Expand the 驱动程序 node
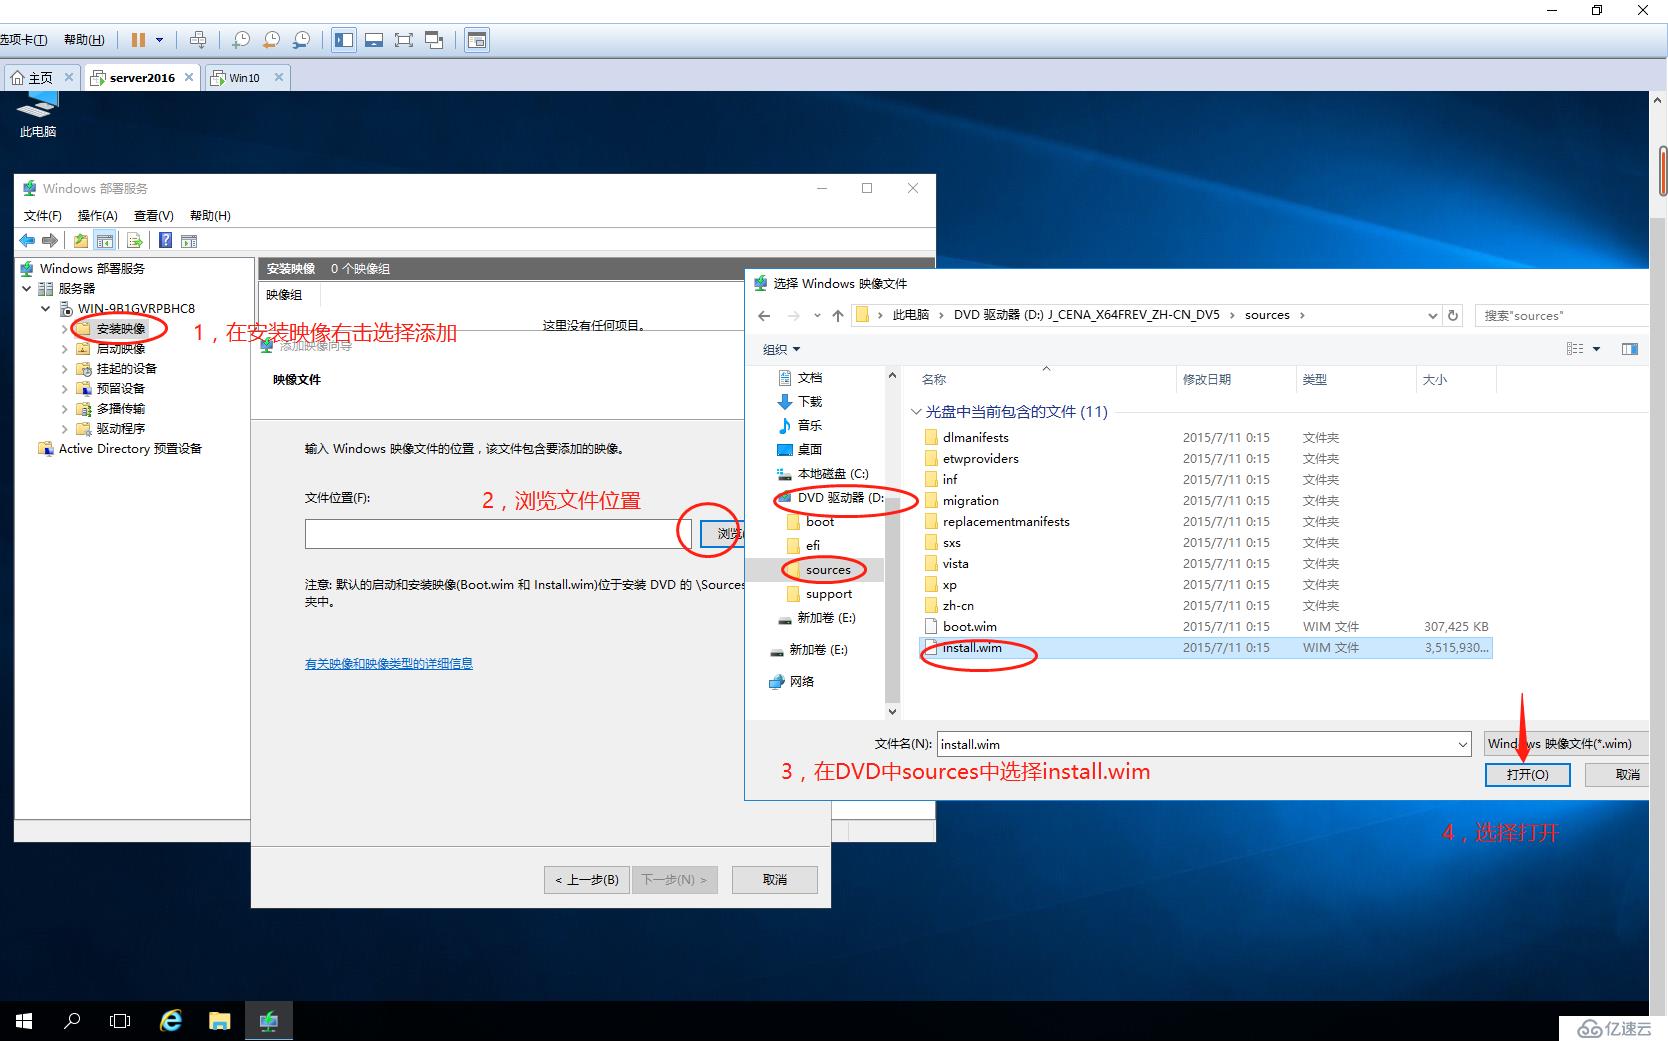The image size is (1668, 1041). click(x=65, y=428)
